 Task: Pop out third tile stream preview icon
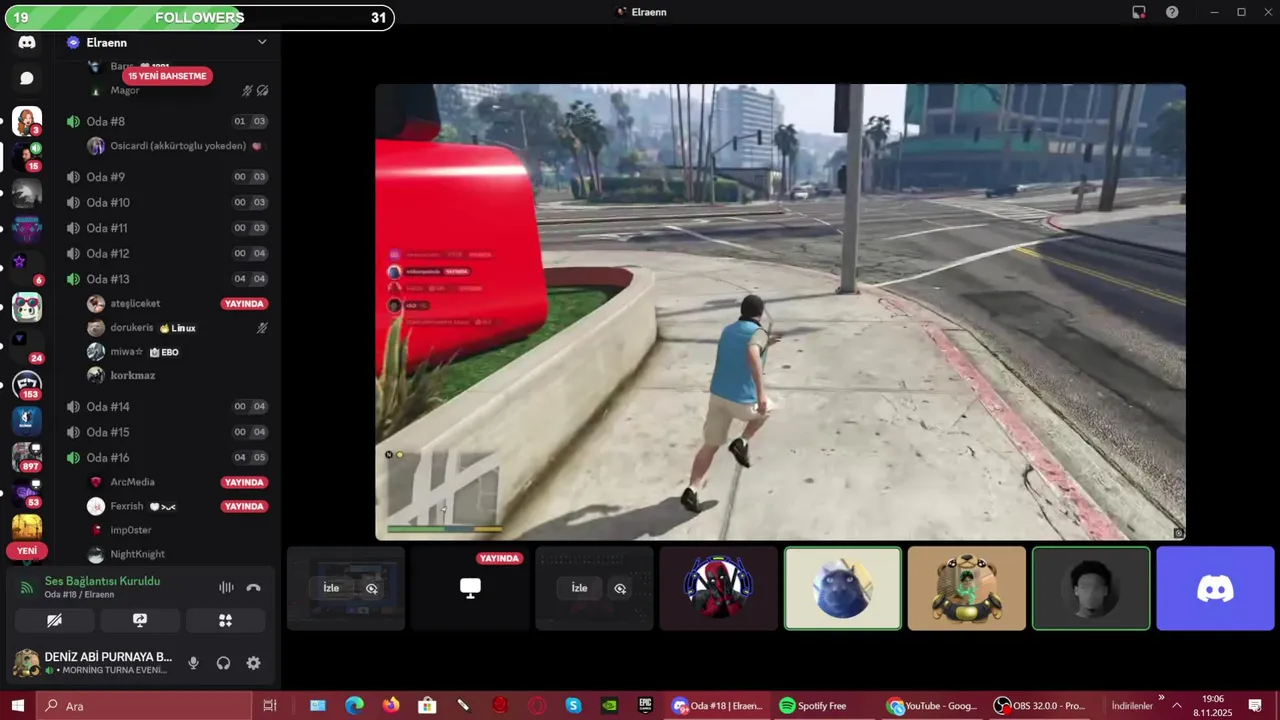620,588
